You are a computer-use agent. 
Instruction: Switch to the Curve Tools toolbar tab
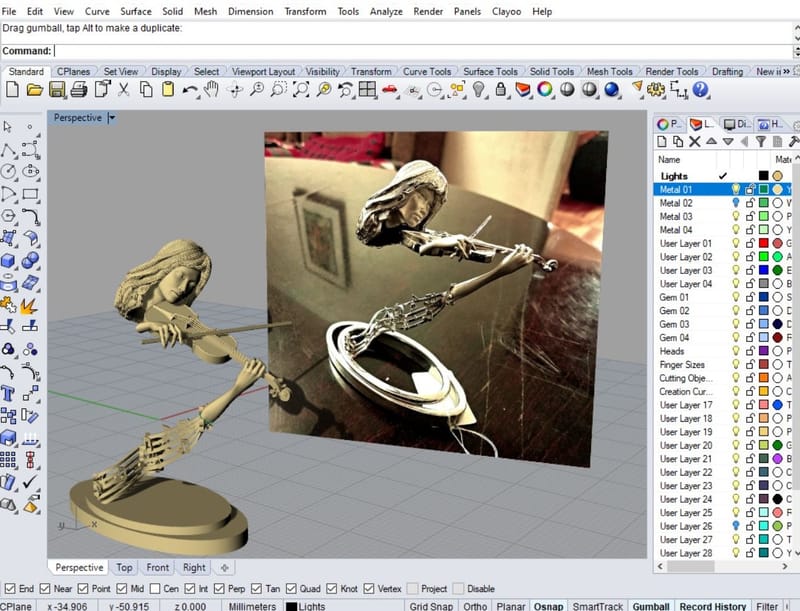pos(427,72)
